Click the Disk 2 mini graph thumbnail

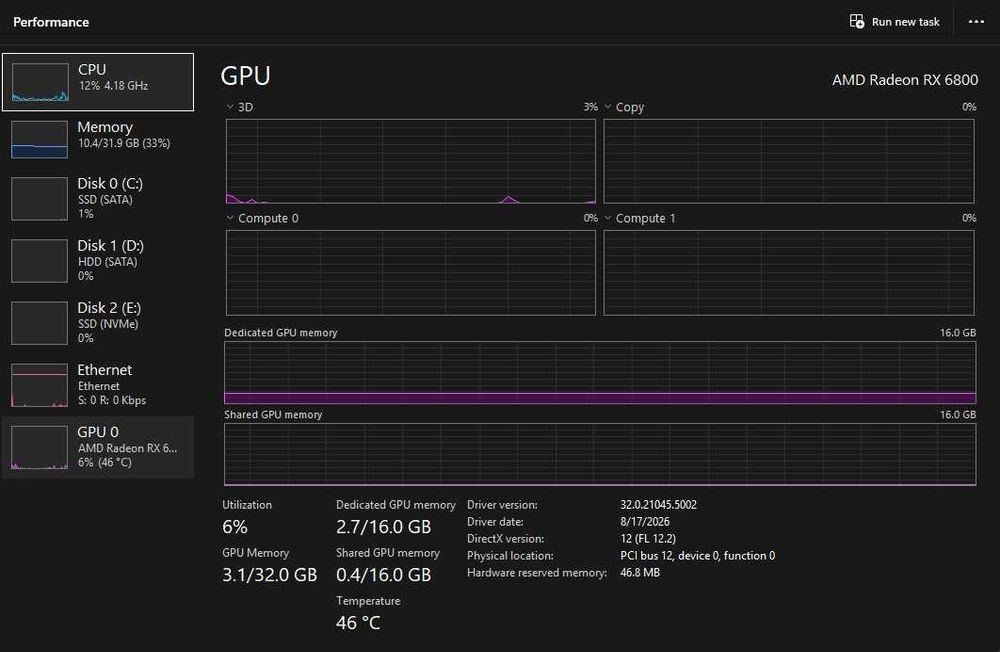click(x=40, y=323)
